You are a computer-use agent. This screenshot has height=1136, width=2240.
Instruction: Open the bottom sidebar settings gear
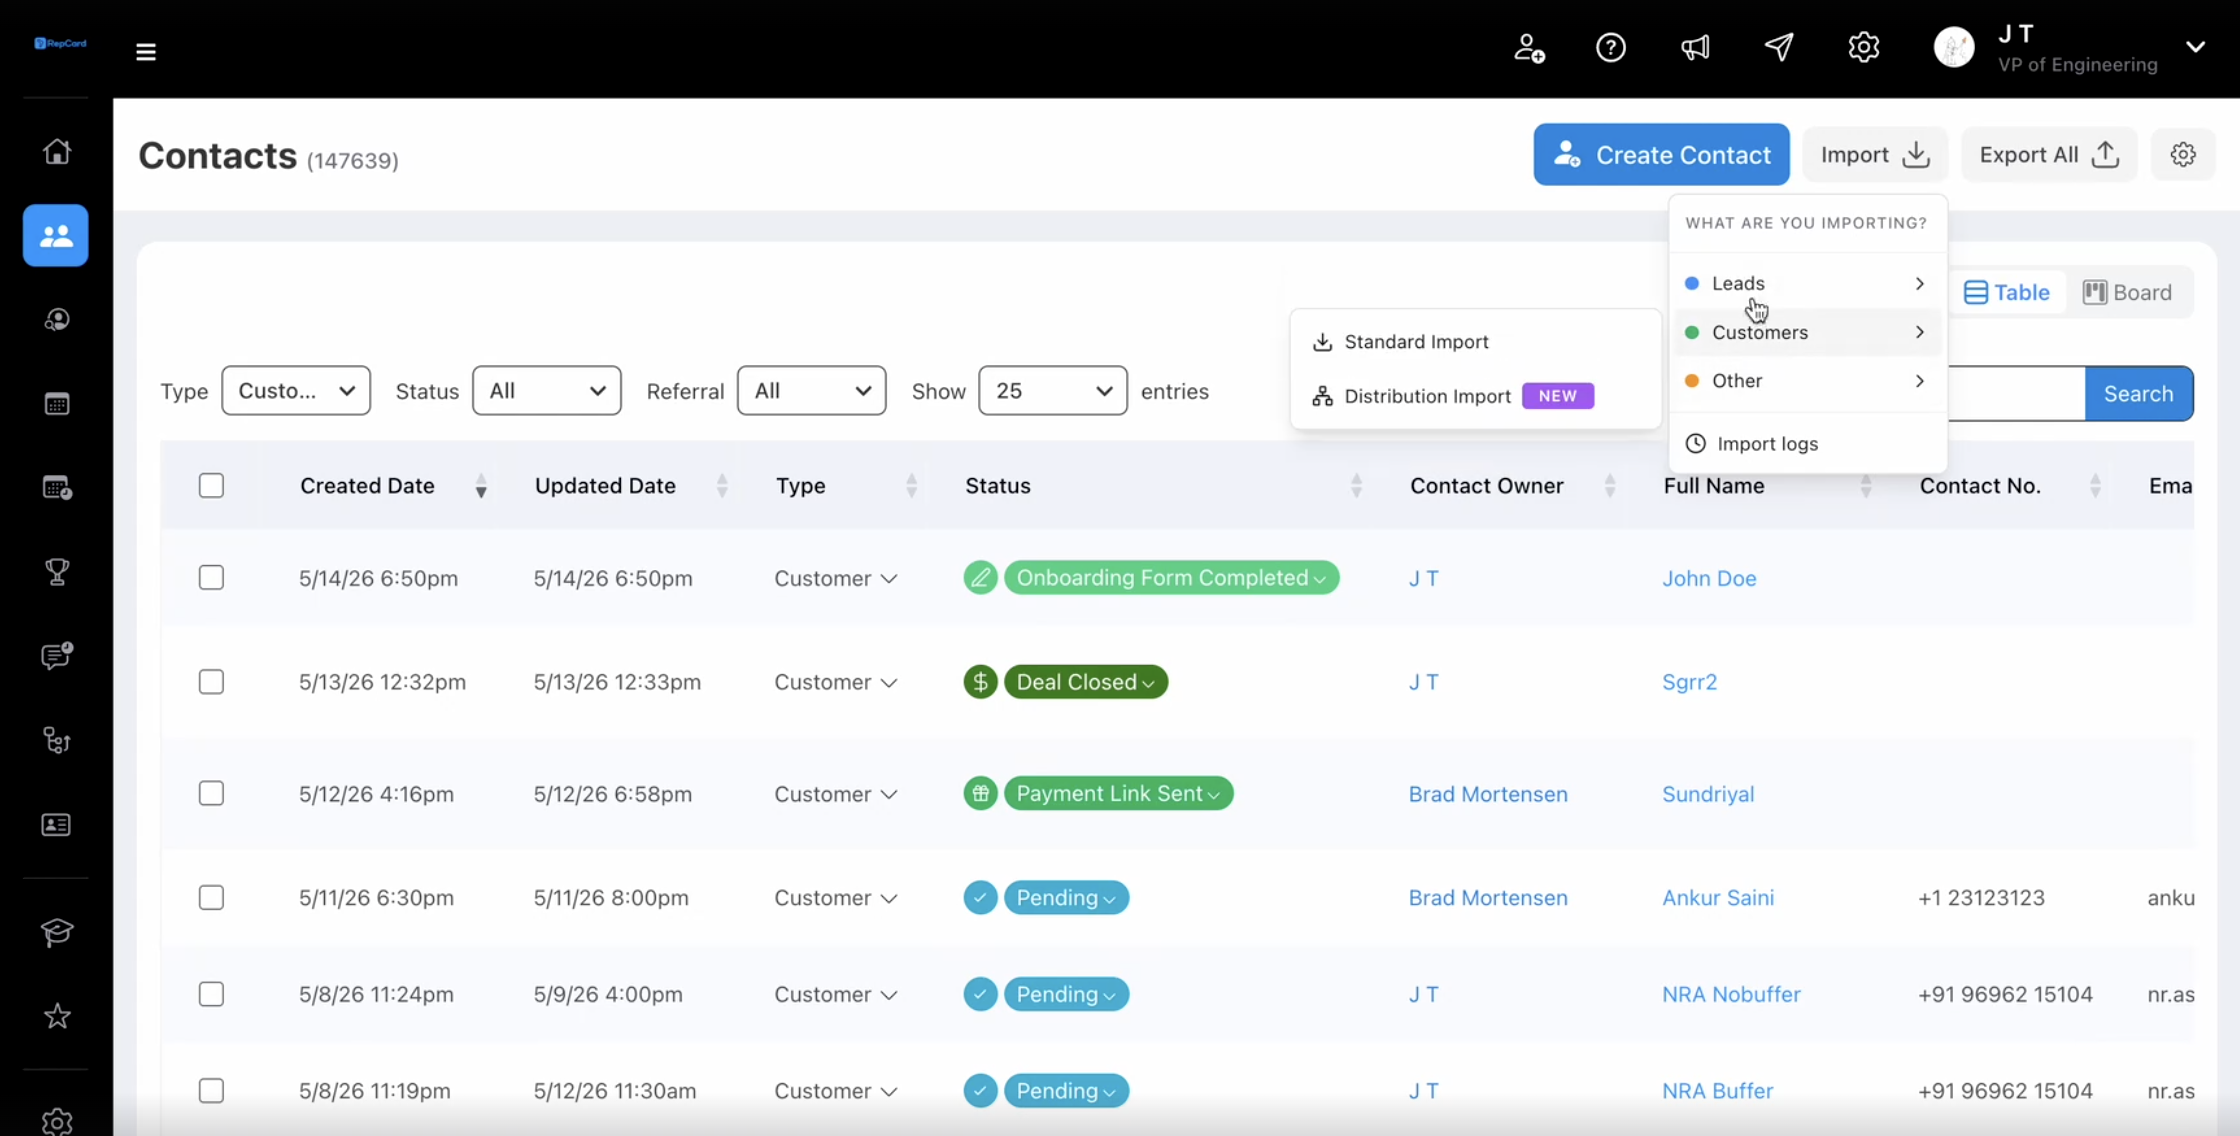(57, 1122)
